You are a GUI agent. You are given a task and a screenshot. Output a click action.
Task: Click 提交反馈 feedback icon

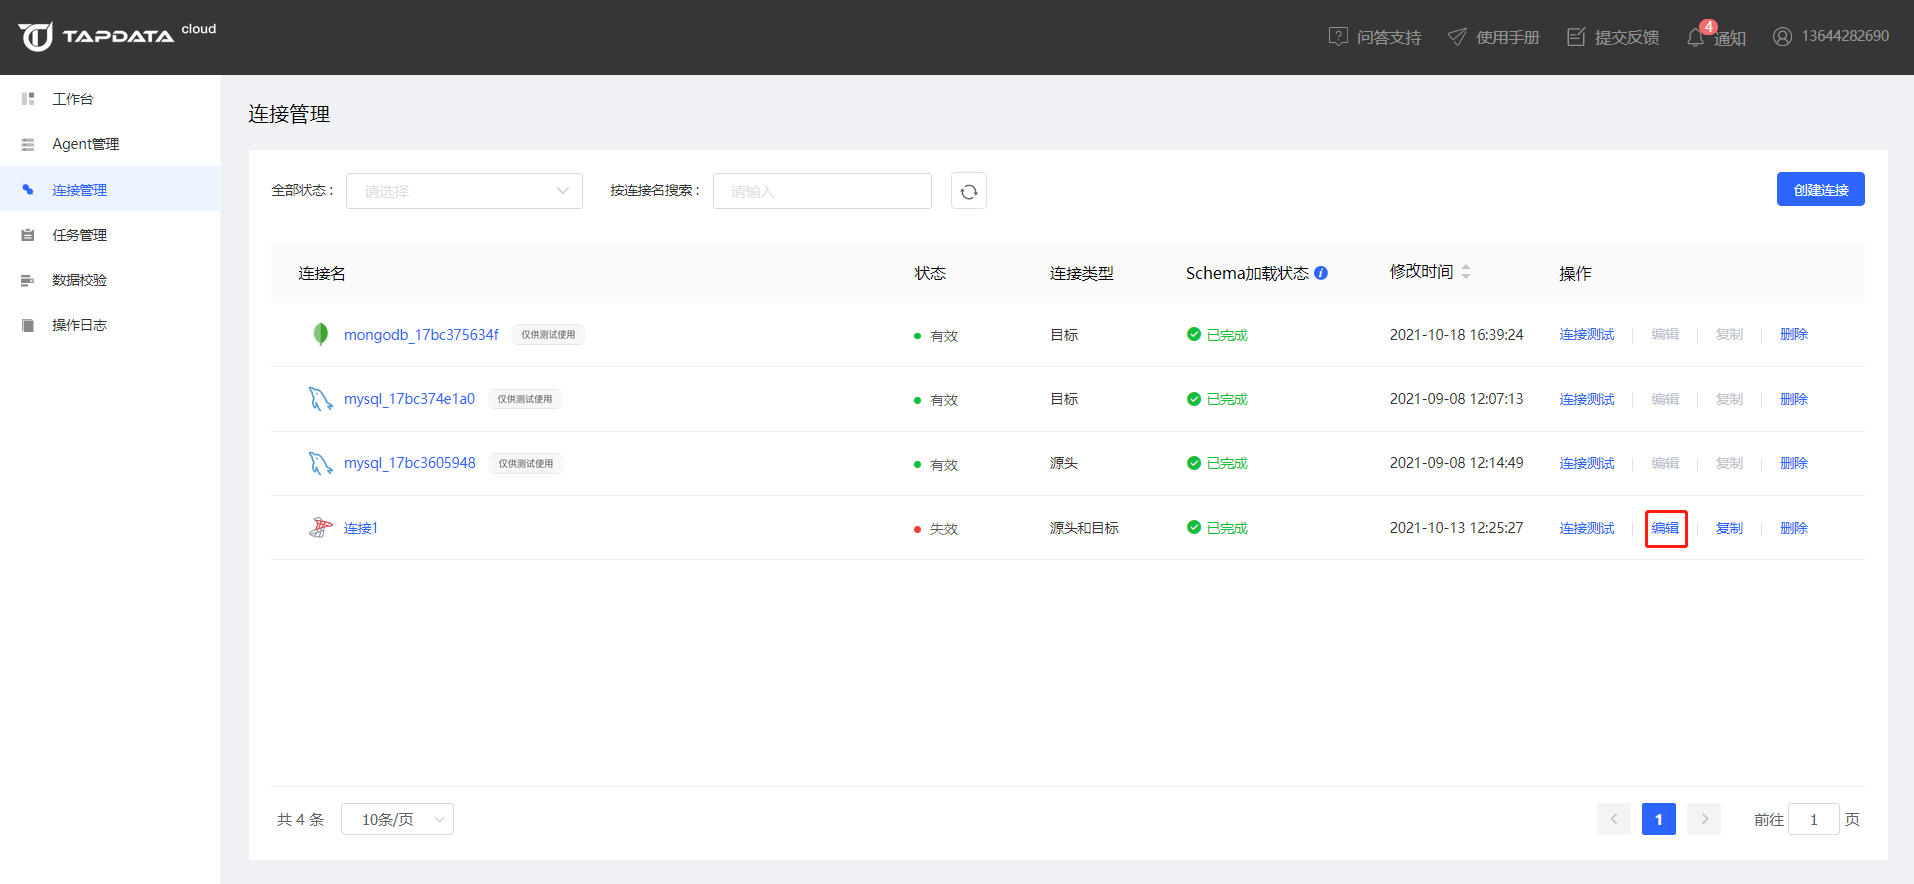(x=1576, y=37)
